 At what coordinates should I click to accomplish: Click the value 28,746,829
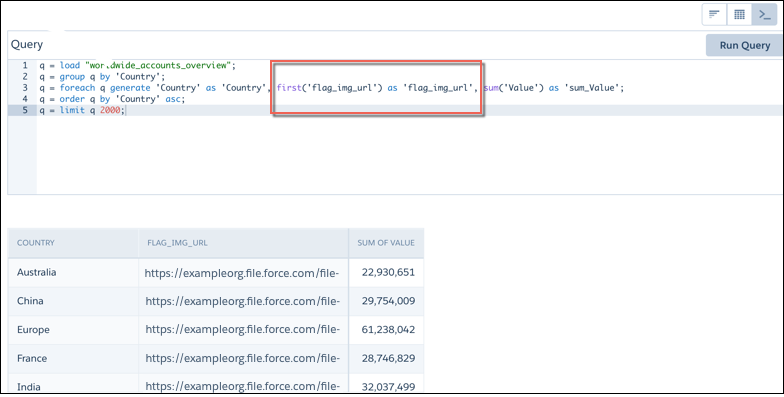pos(388,358)
